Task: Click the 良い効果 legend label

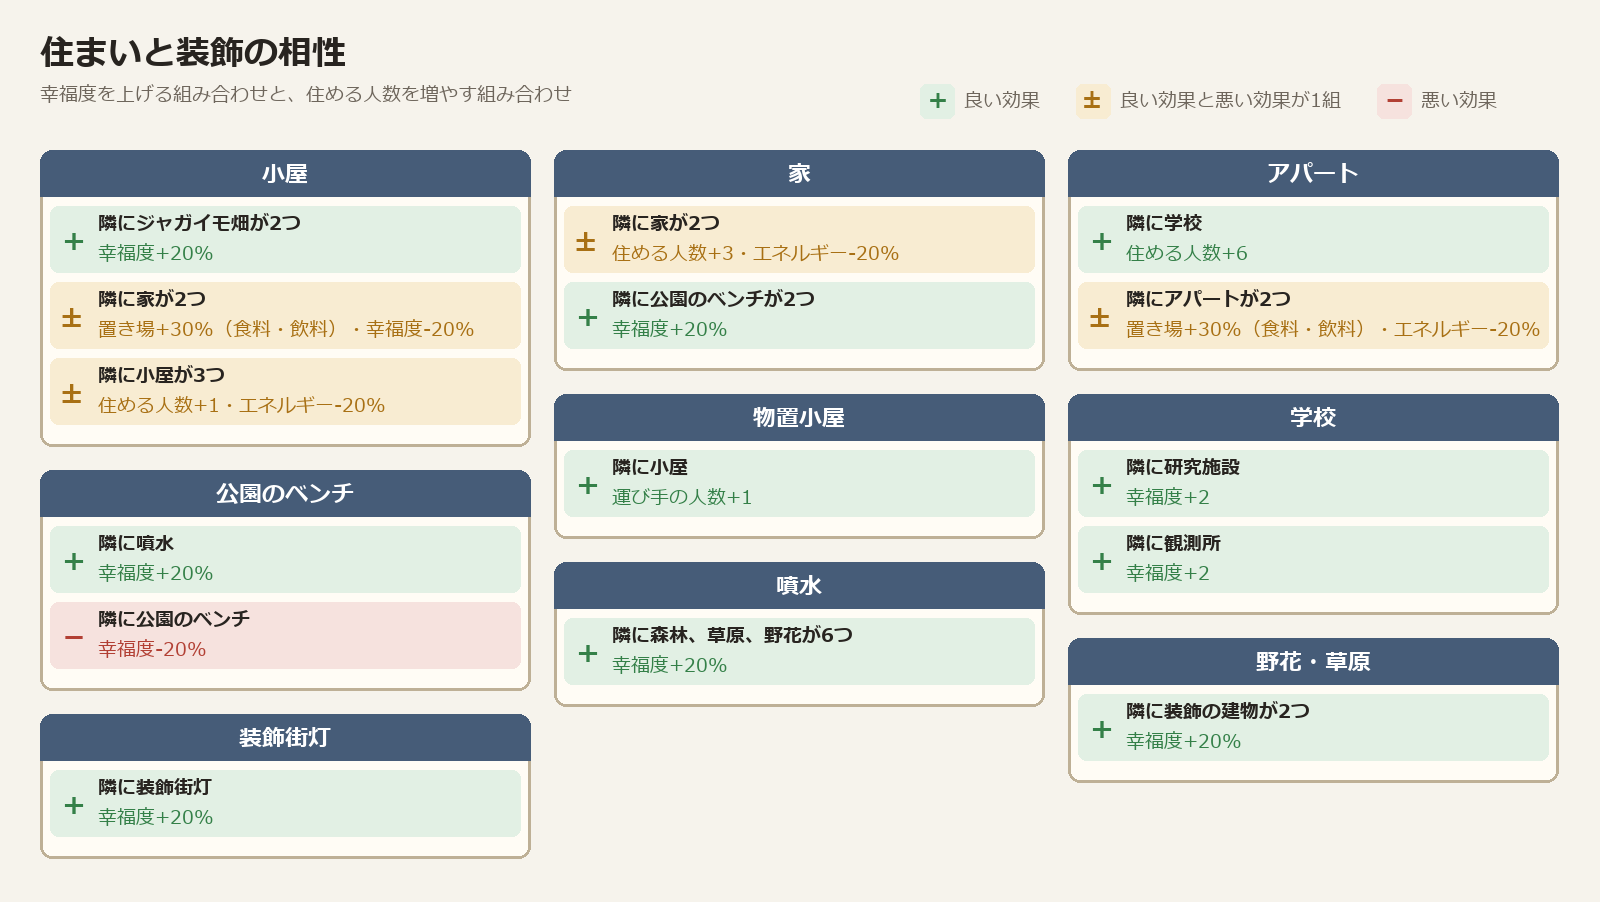Action: click(x=1002, y=100)
